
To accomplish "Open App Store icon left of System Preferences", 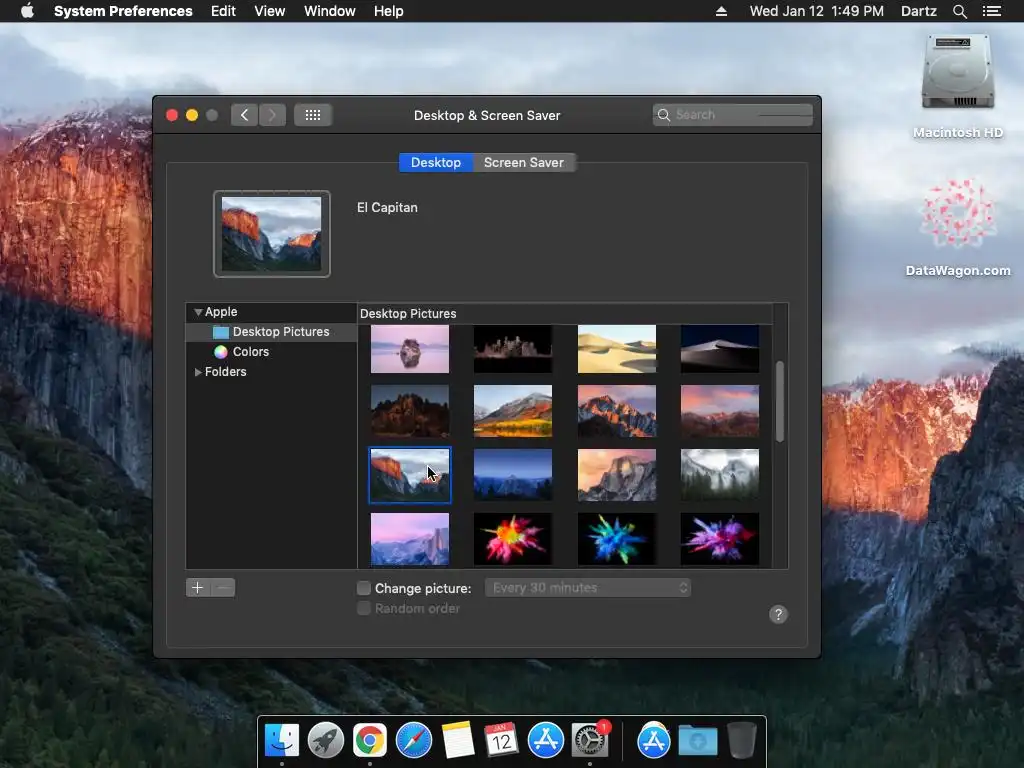I will (x=545, y=740).
